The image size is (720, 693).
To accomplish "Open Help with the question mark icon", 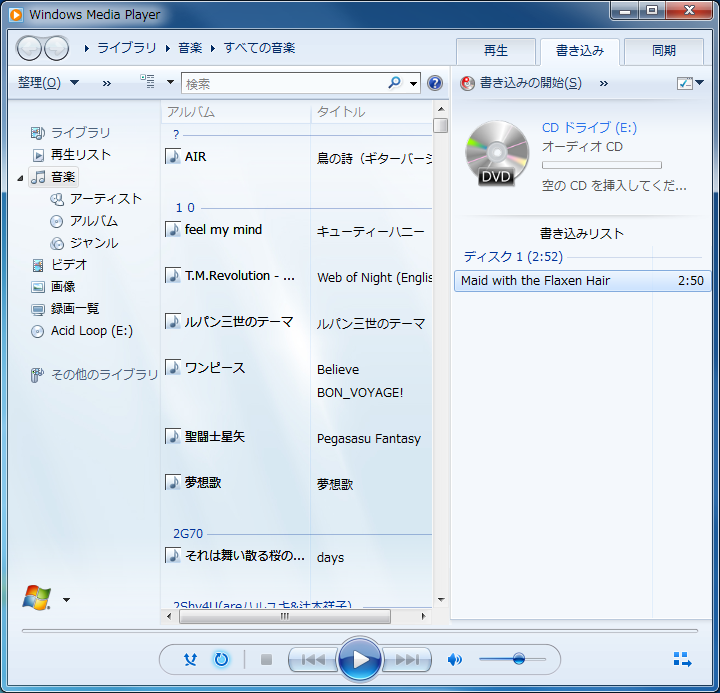I will pyautogui.click(x=434, y=83).
